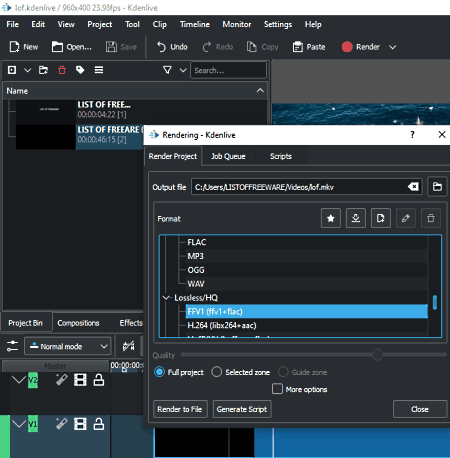The width and height of the screenshot is (450, 458).
Task: Click the Undo toolbar button
Action: pyautogui.click(x=172, y=47)
